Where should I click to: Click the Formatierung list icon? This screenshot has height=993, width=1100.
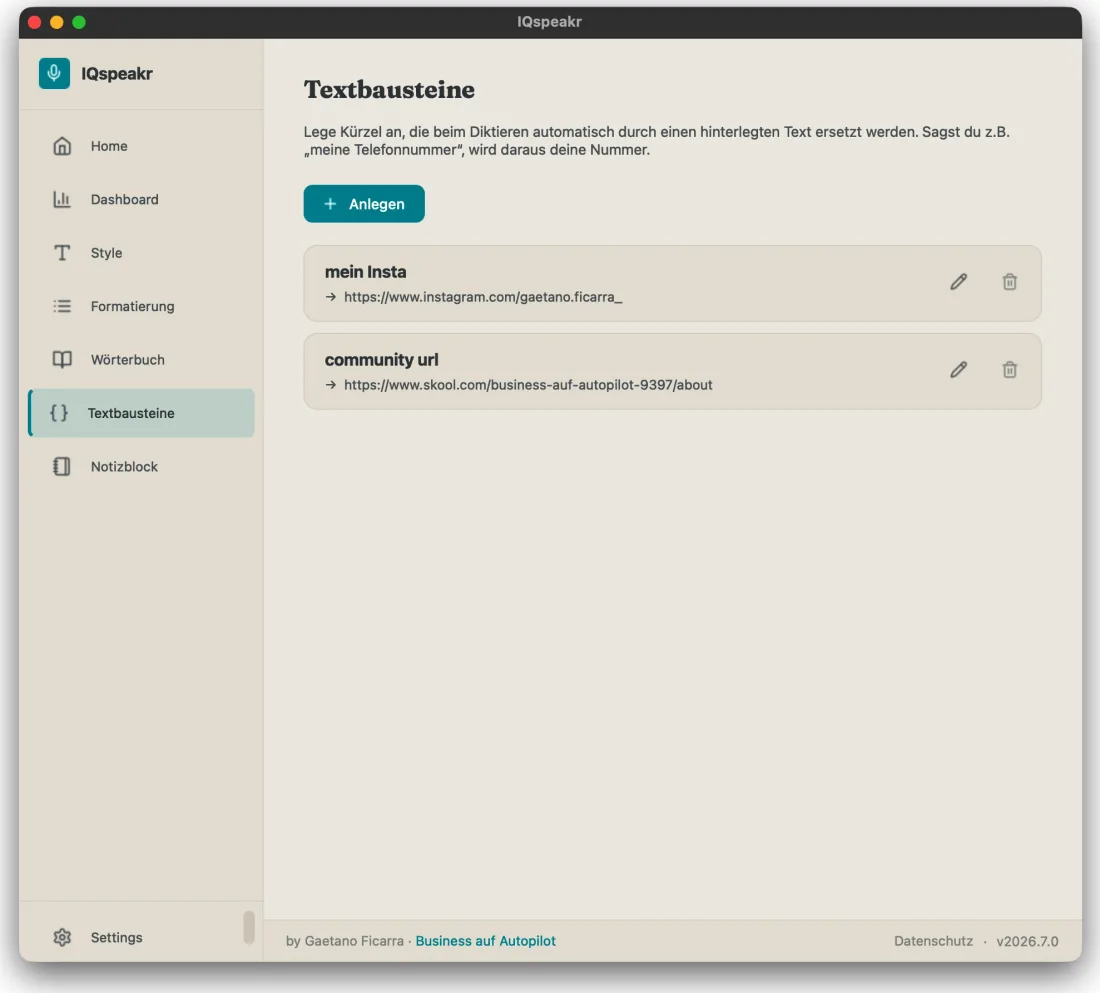coord(62,306)
